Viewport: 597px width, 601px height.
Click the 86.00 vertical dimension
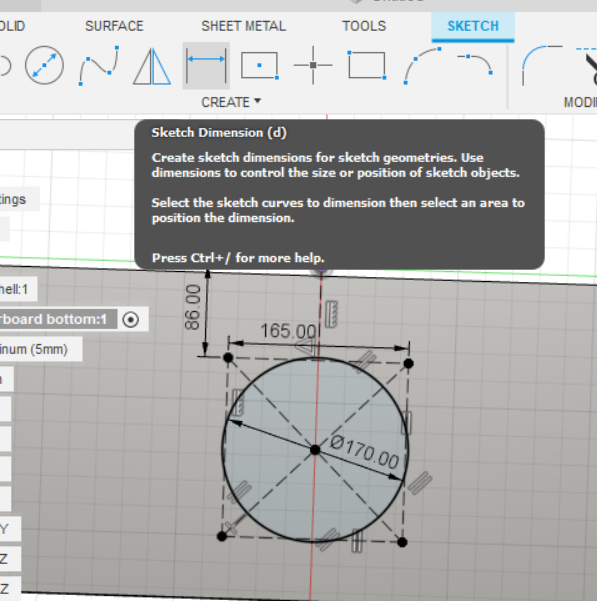point(192,307)
